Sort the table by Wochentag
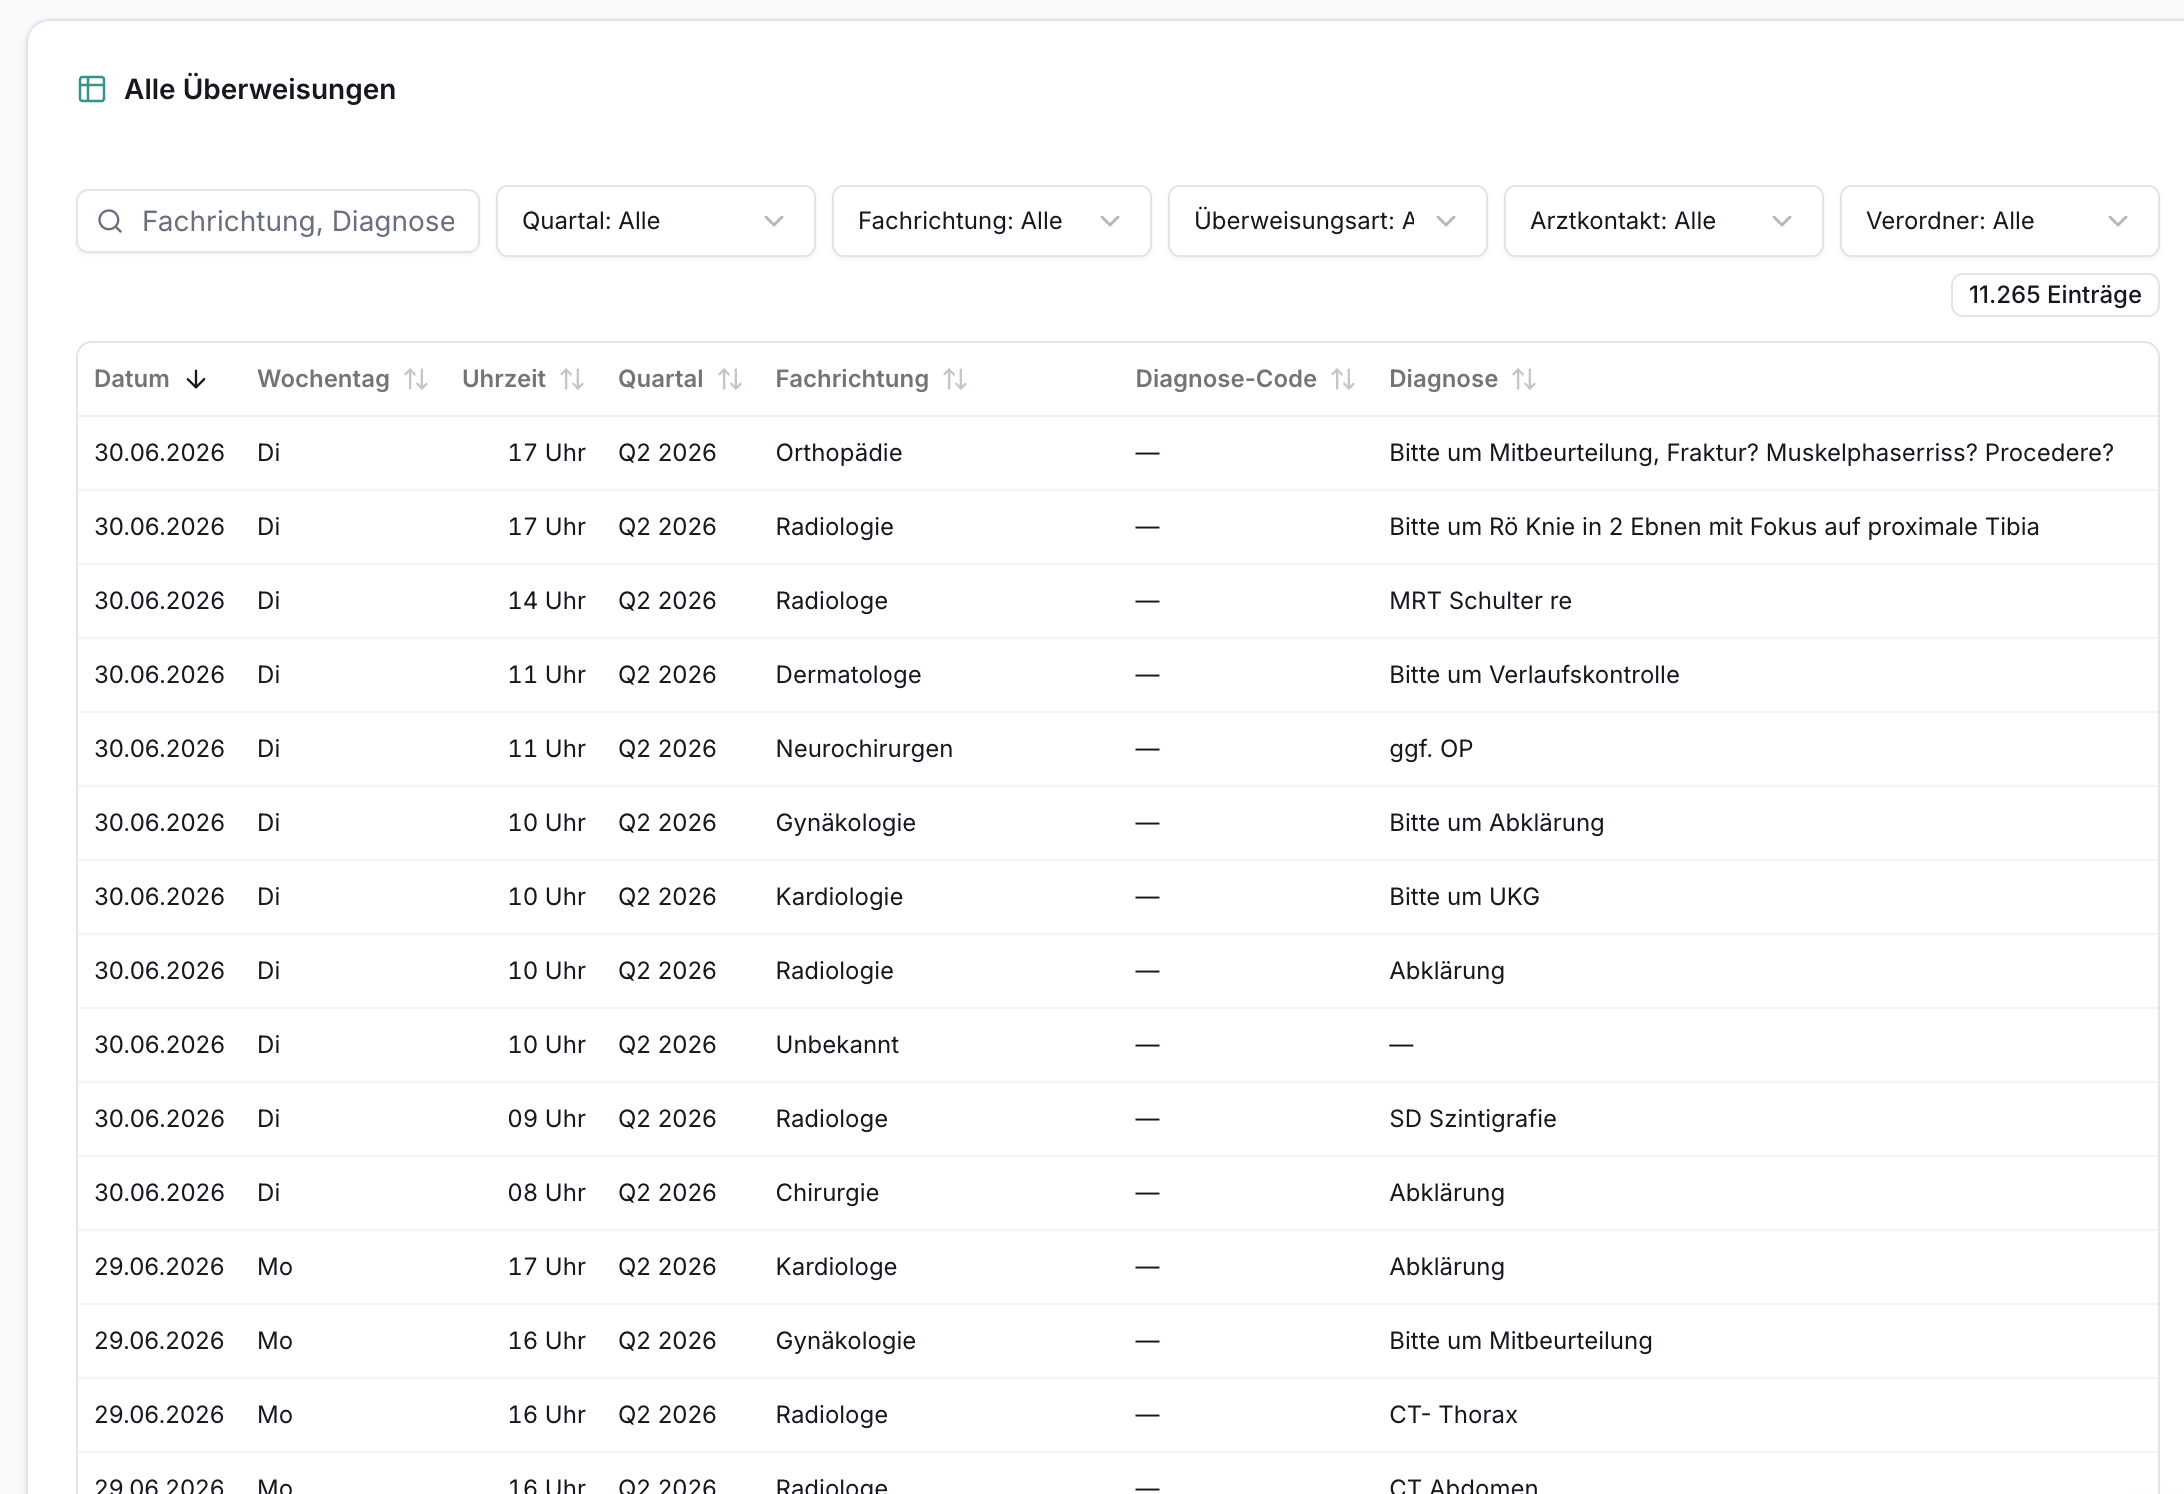This screenshot has height=1494, width=2184. 416,379
